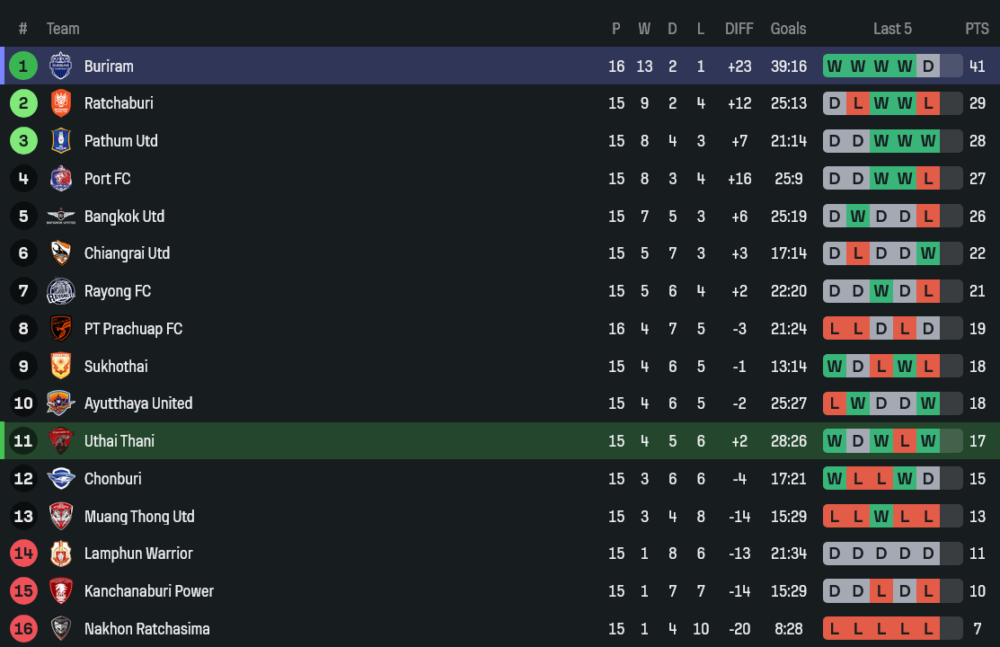This screenshot has height=647, width=1000.
Task: Click the Last 5 column header
Action: point(892,29)
